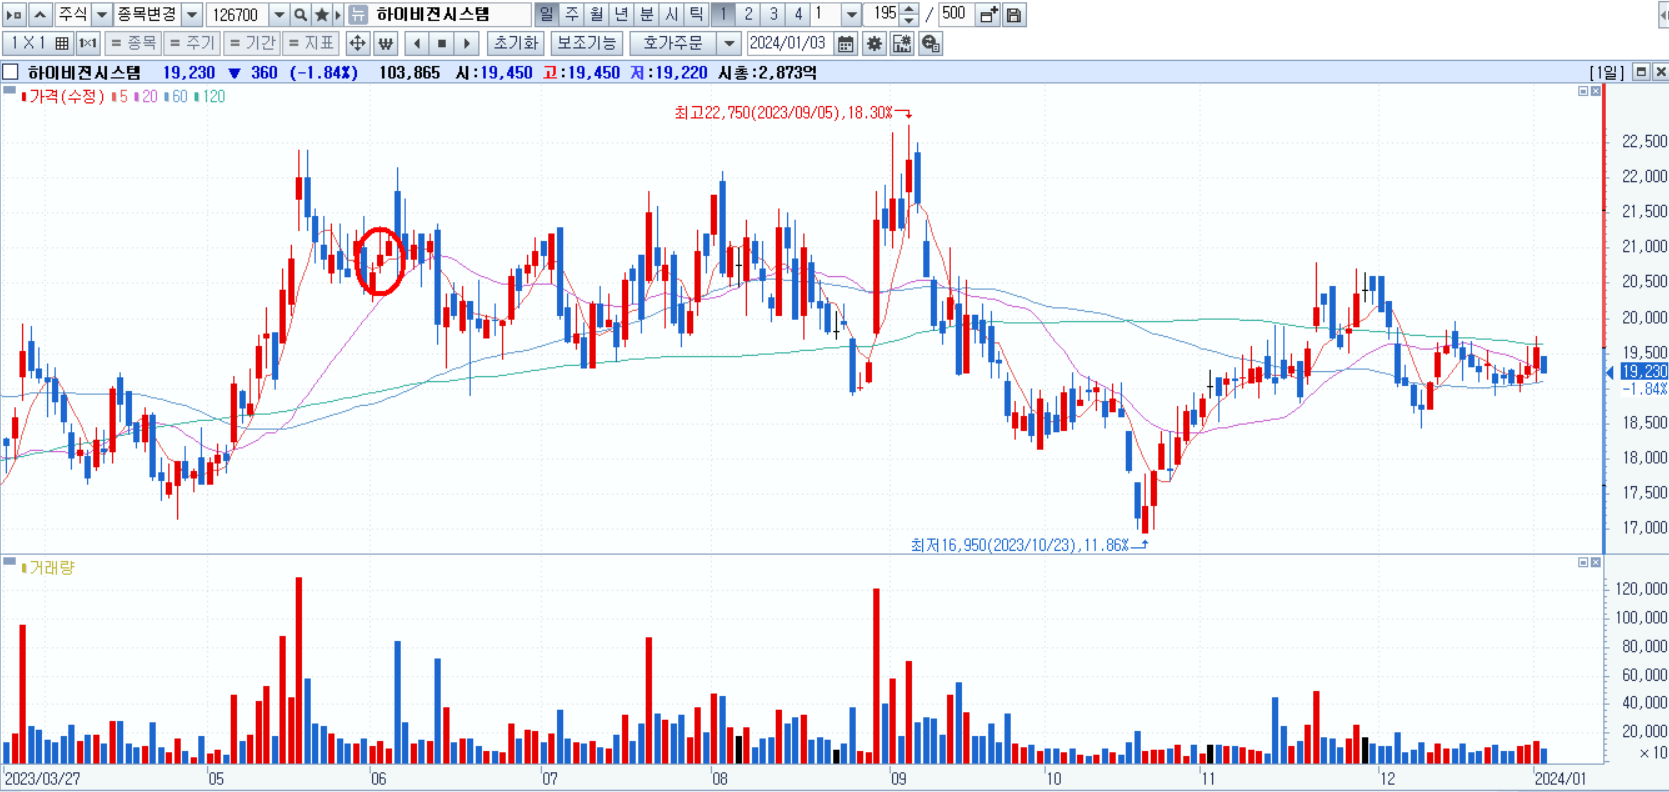
Task: Click the 120-day moving average legend
Action: pos(209,96)
